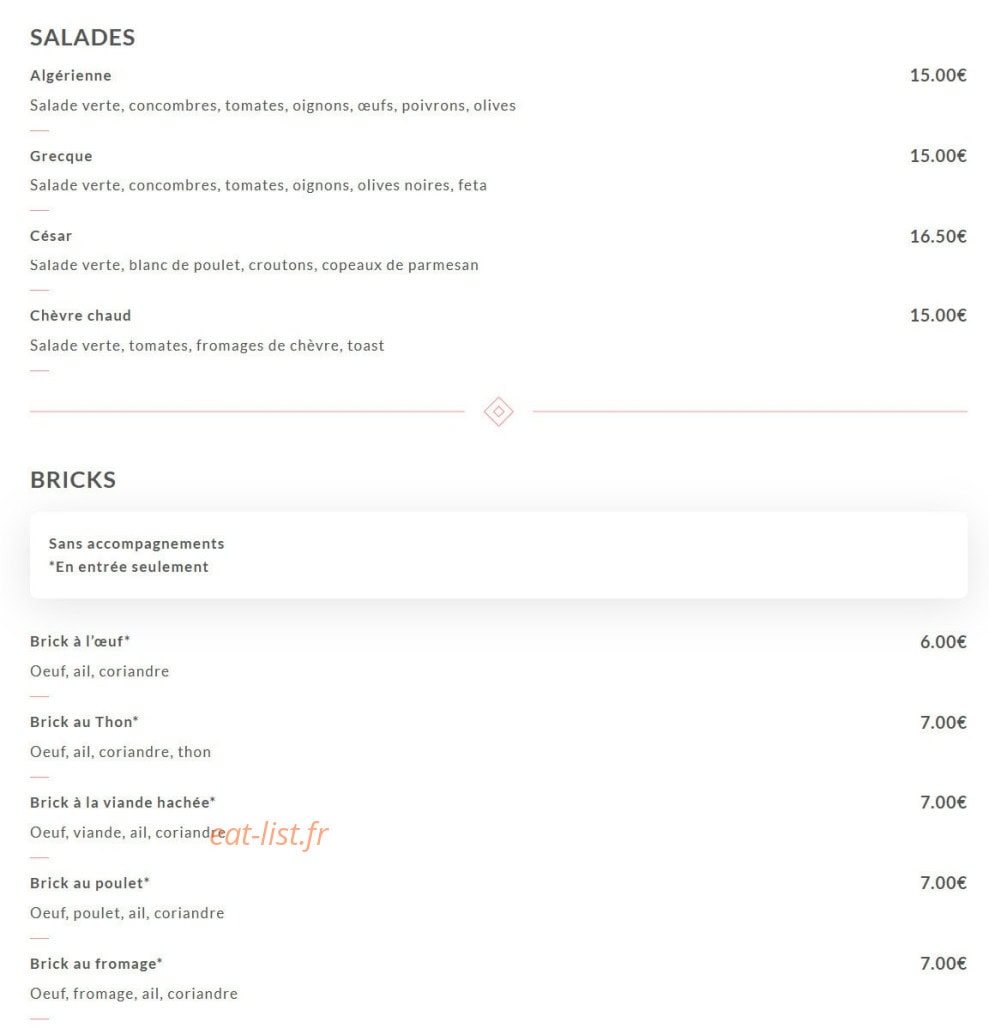Select the BRICKS section heading
The image size is (989, 1028).
point(73,480)
